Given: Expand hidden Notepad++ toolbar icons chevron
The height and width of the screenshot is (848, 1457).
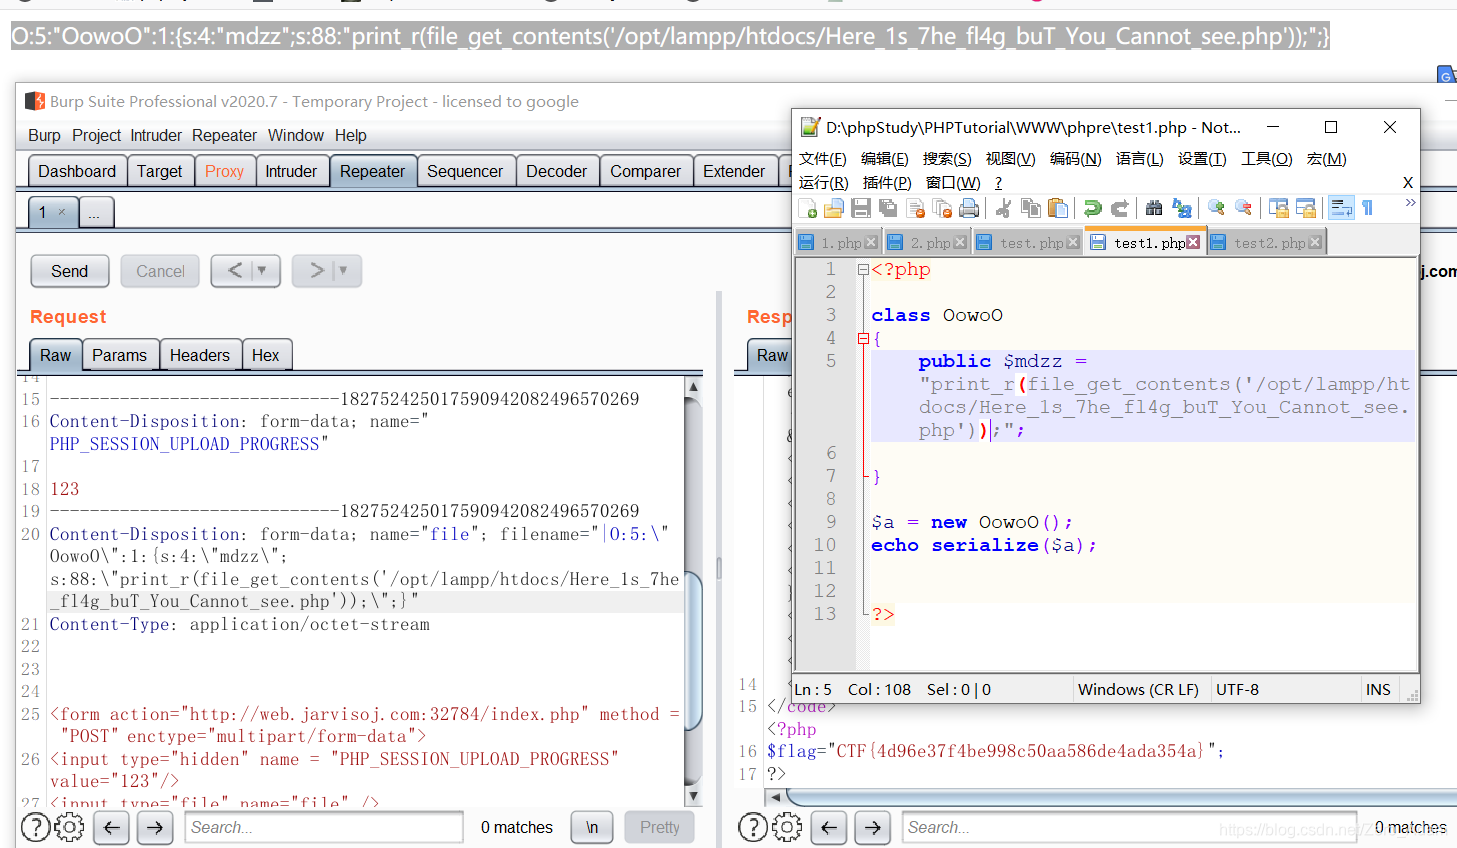Looking at the screenshot, I should 1410,203.
